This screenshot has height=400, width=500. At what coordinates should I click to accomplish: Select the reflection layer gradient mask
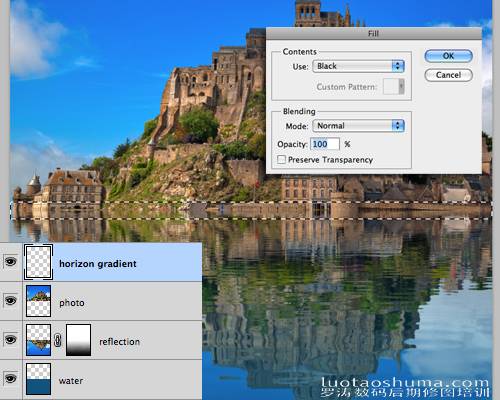pyautogui.click(x=78, y=340)
